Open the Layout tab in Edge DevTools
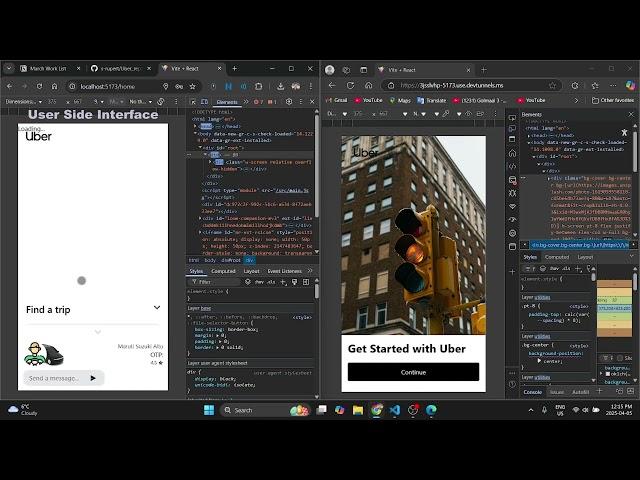Image resolution: width=640 pixels, height=480 pixels. pos(585,257)
